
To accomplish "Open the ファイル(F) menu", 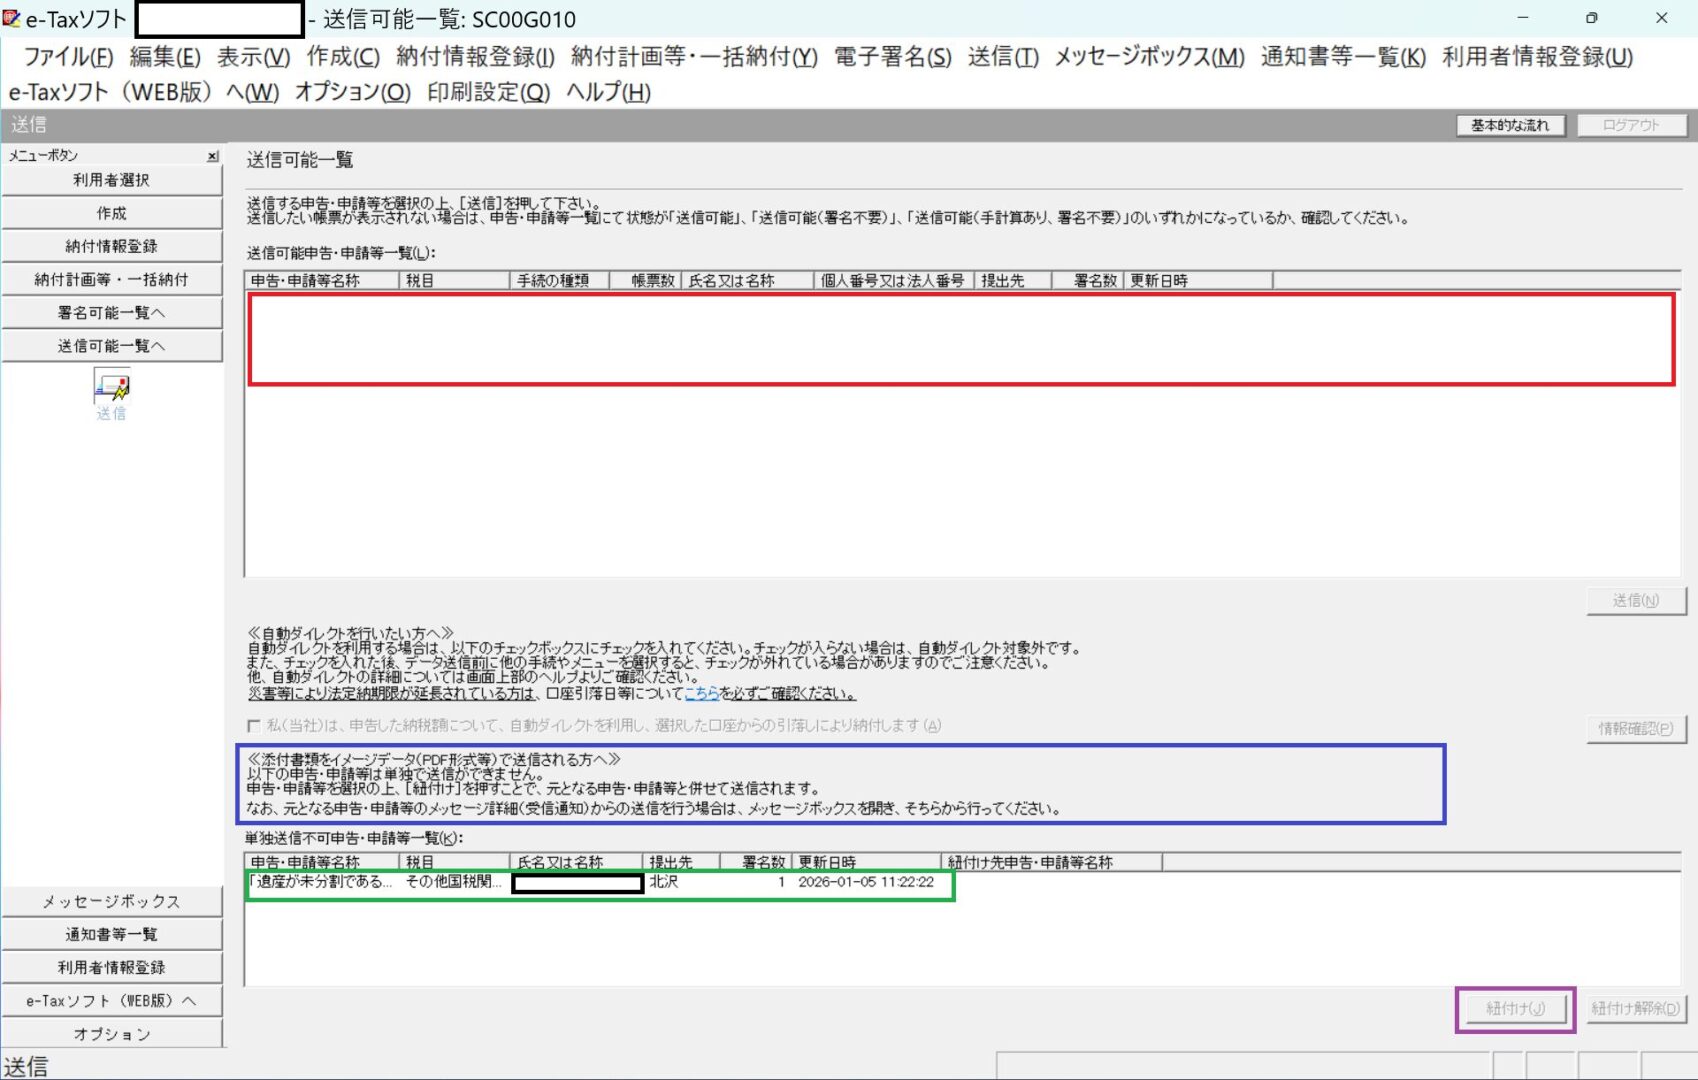I will [x=68, y=57].
